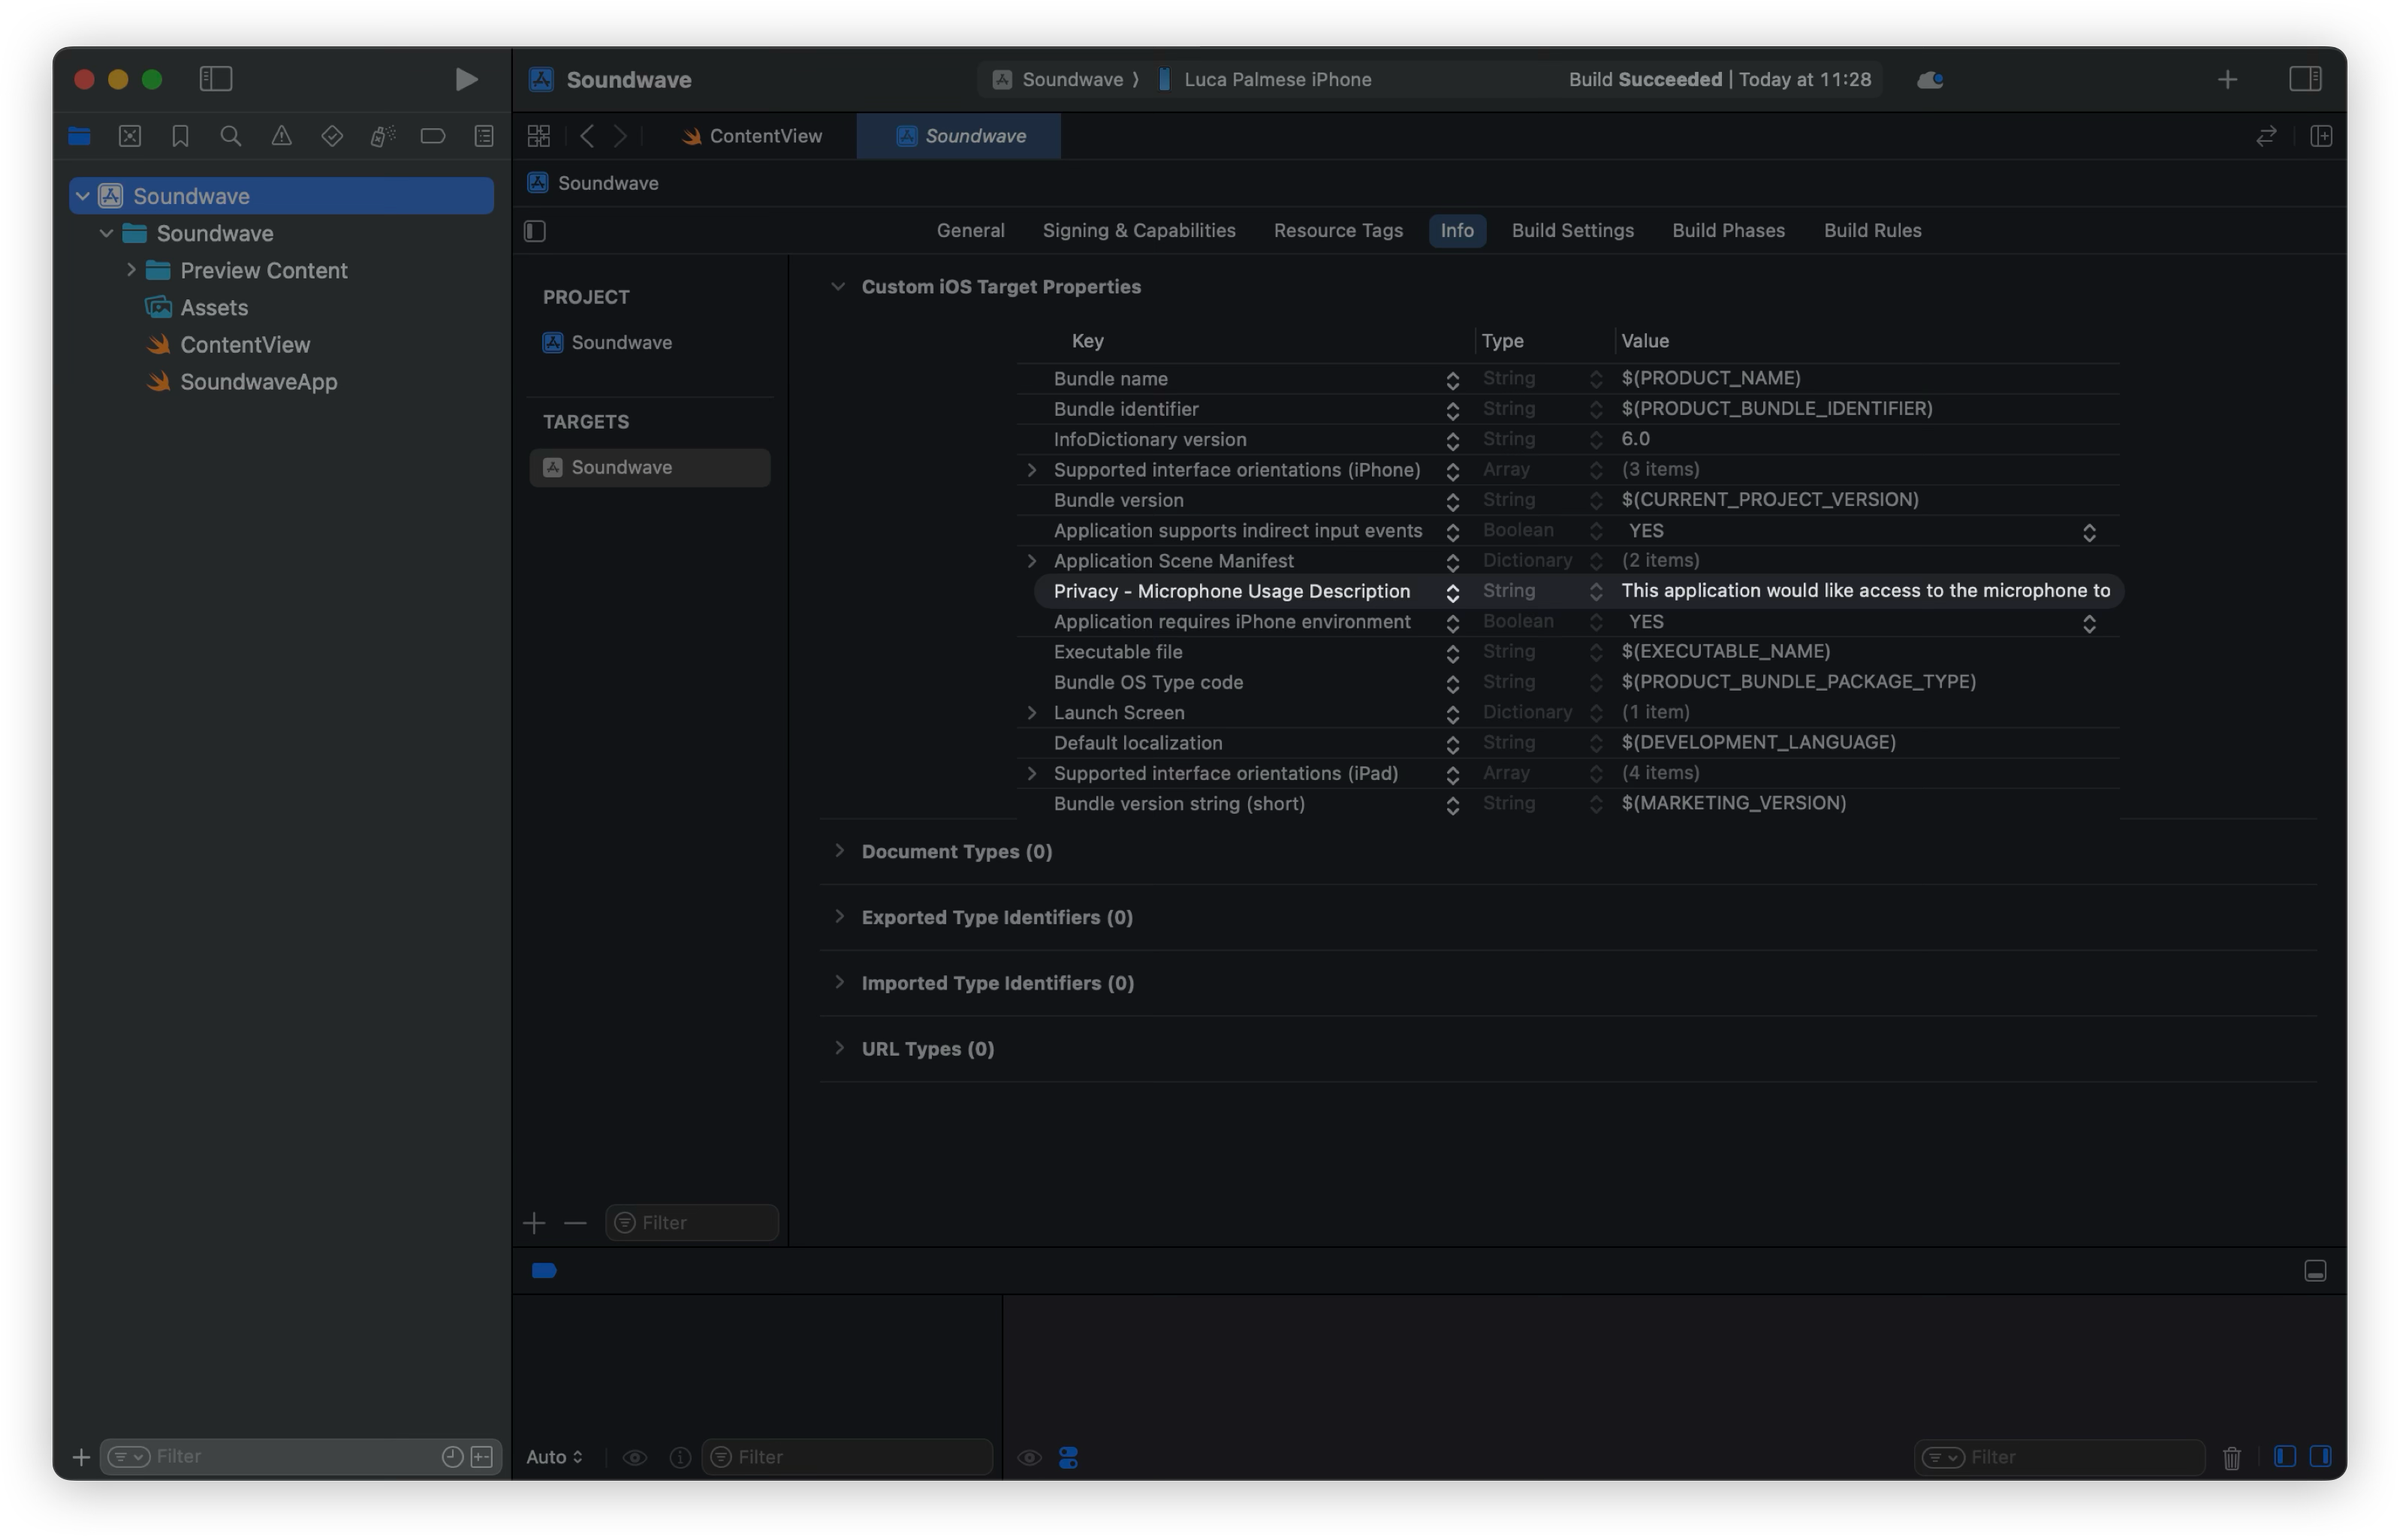Open the Breakpoint navigator

pos(431,136)
